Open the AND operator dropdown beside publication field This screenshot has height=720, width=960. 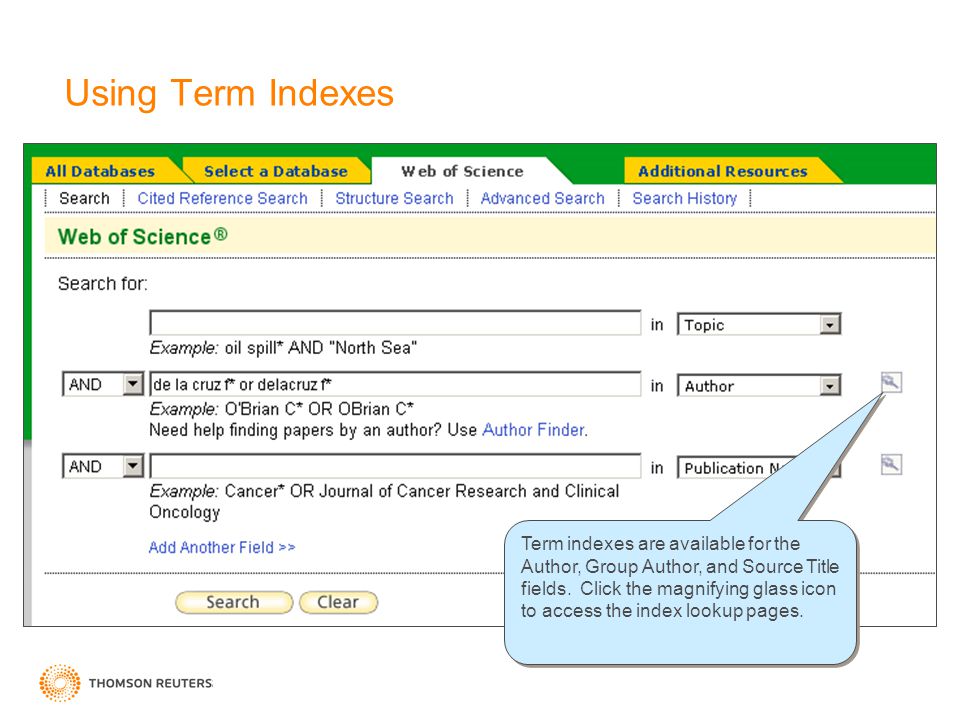103,467
